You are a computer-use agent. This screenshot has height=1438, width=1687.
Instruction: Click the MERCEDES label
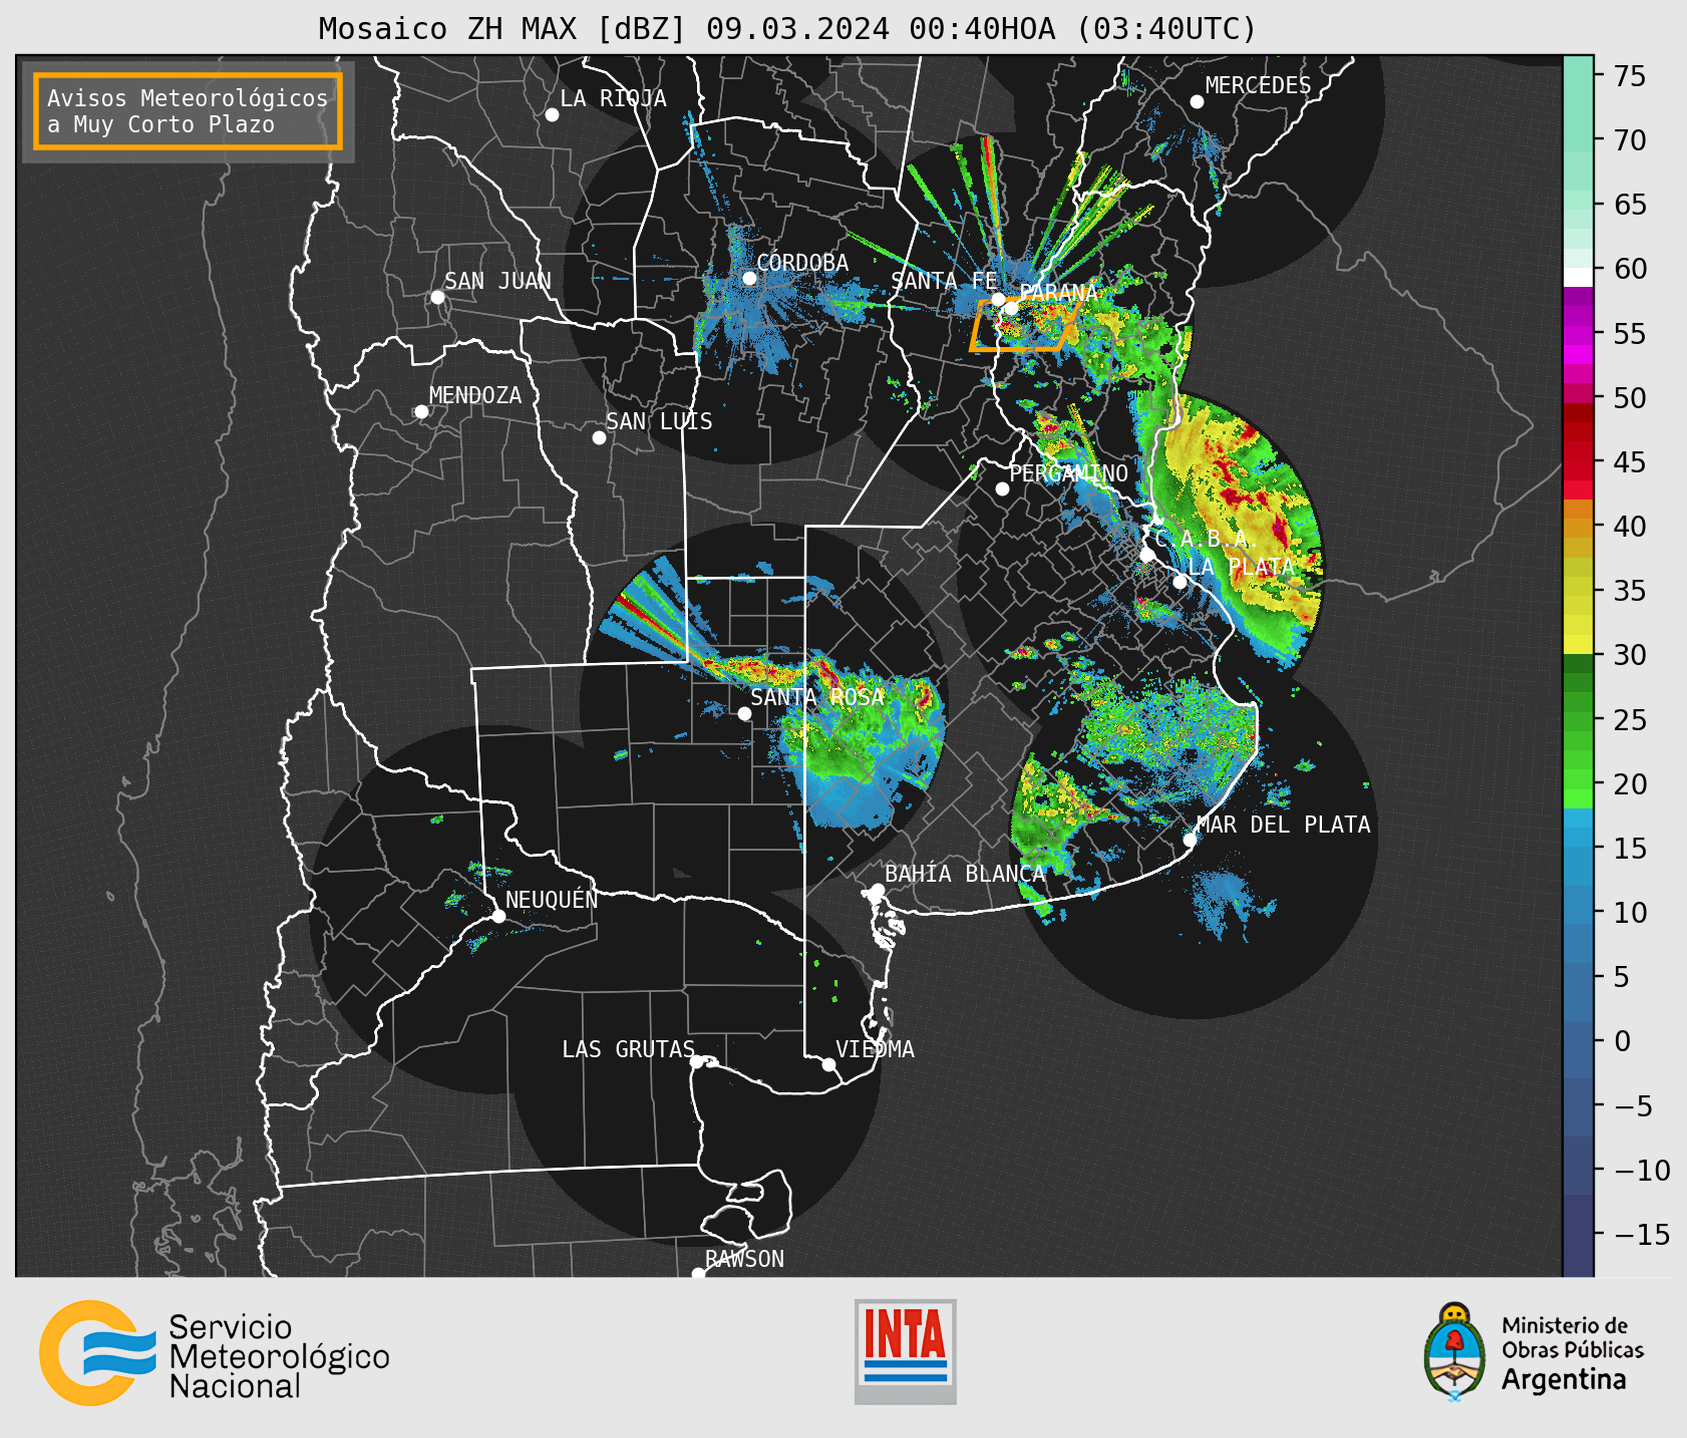click(1258, 86)
